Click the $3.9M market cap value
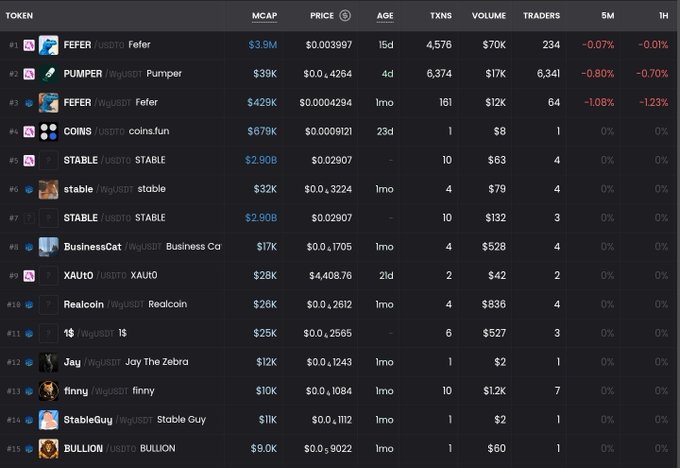680x468 pixels. [263, 45]
